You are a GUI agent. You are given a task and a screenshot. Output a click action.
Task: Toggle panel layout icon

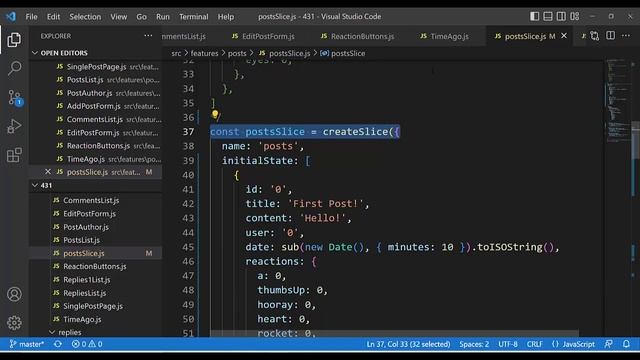[548, 16]
